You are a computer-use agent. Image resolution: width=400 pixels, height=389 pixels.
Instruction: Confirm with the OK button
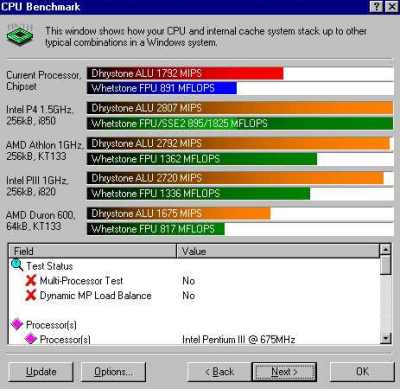[362, 372]
